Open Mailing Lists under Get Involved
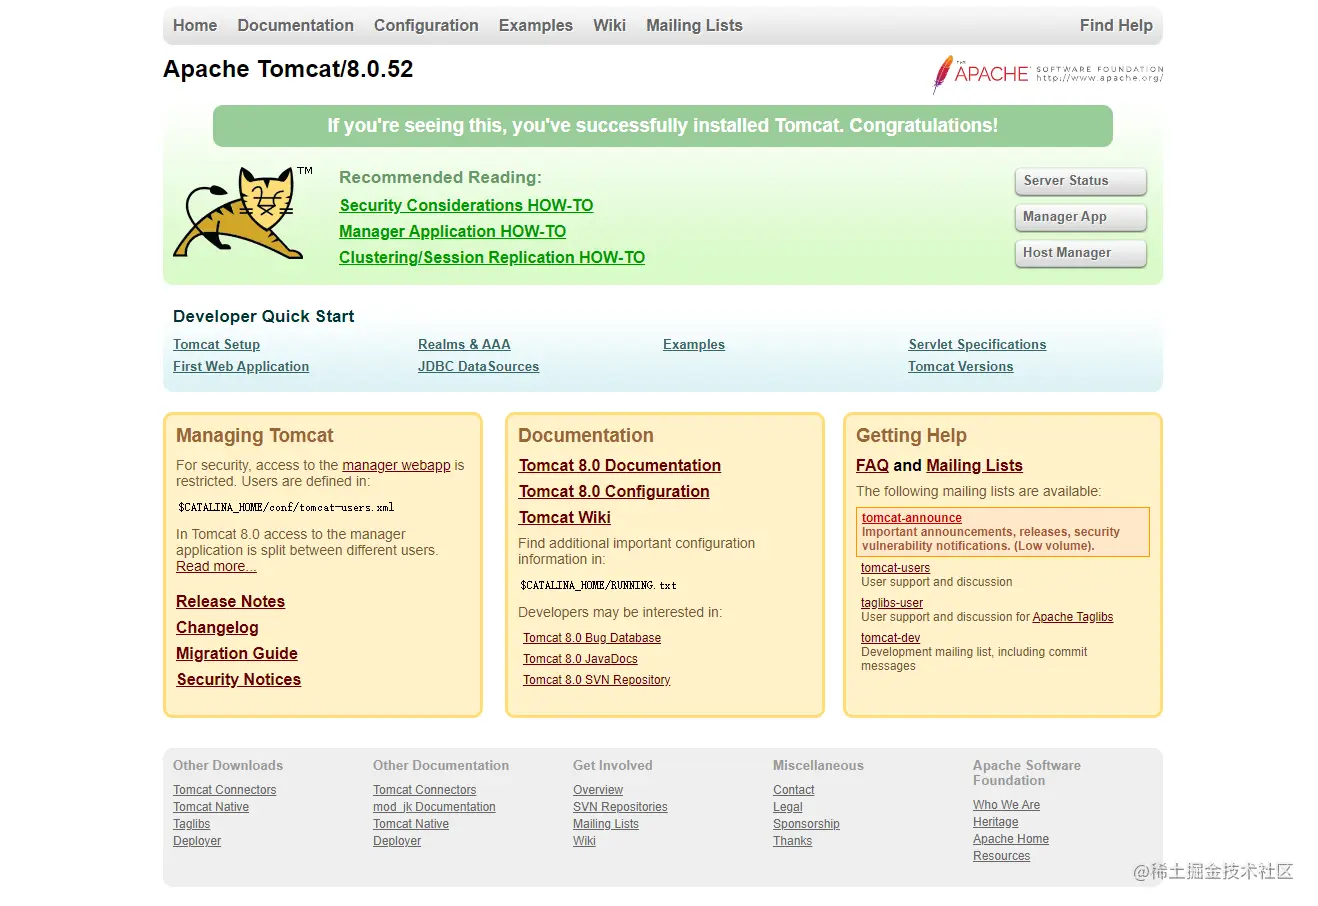 pos(605,824)
